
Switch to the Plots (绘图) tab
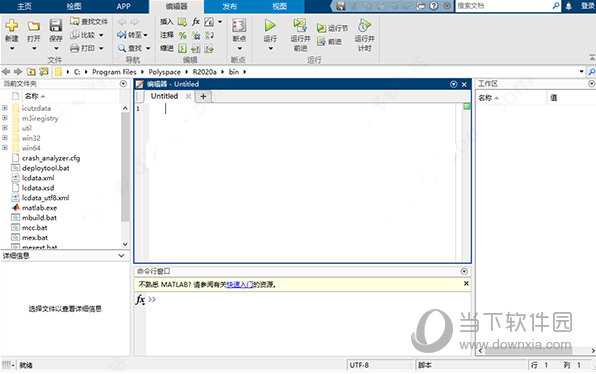74,6
